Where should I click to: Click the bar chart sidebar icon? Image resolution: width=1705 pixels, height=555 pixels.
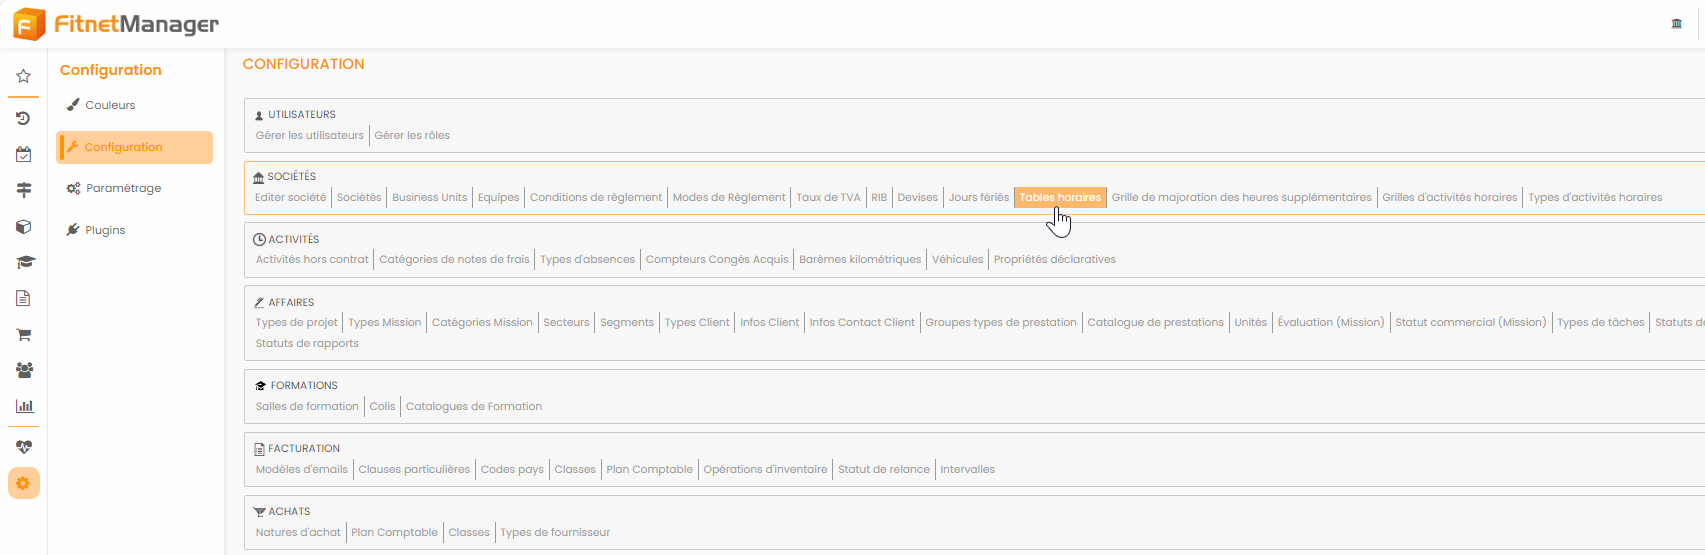click(x=24, y=406)
